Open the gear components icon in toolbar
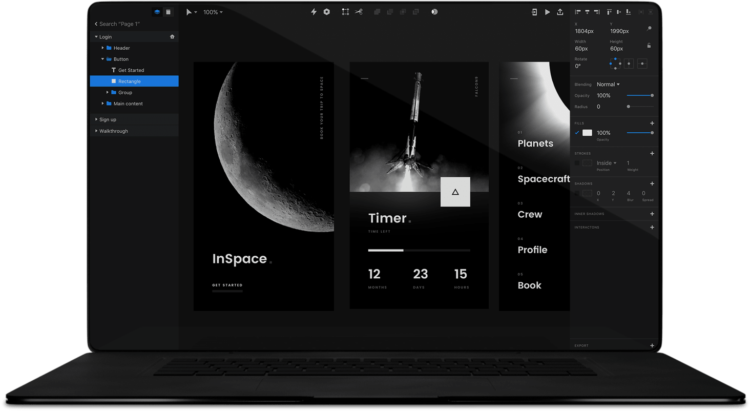The width and height of the screenshot is (750, 411). (x=327, y=12)
